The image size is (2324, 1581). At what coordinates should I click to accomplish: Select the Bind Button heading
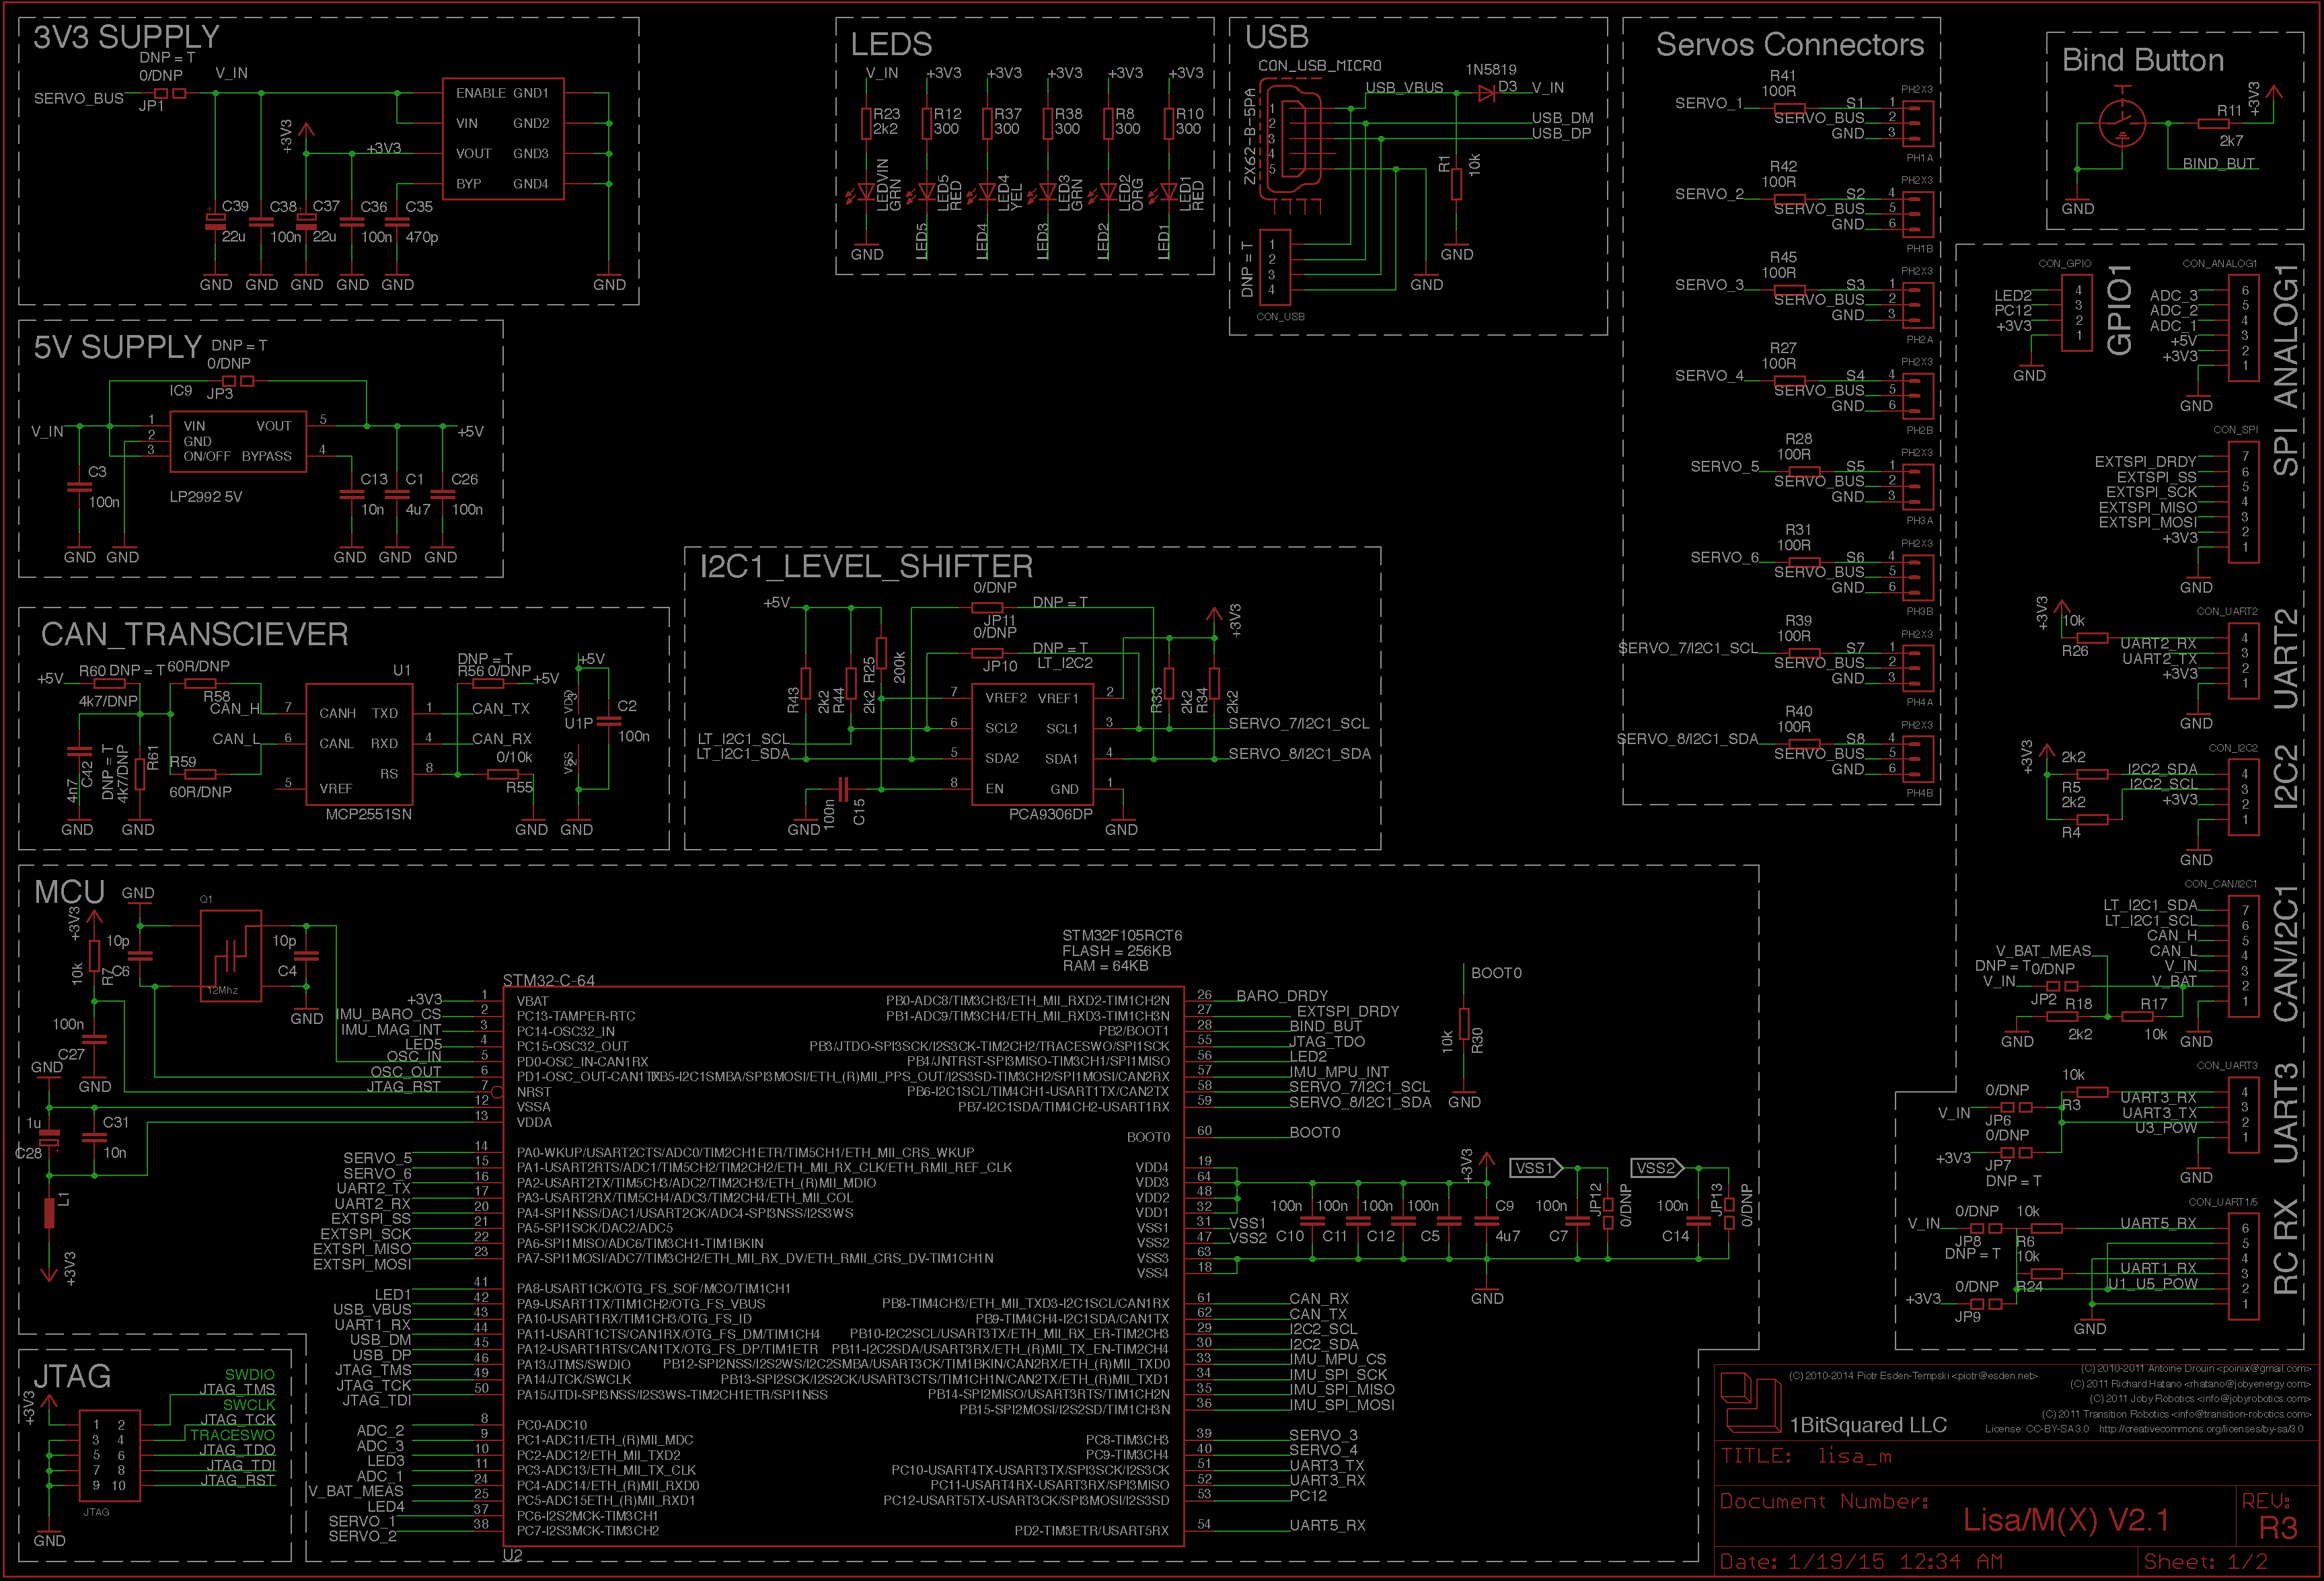coord(2143,60)
